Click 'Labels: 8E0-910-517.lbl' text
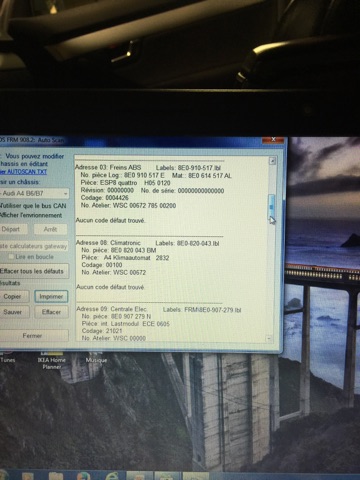The height and width of the screenshot is (480, 360). coord(188,168)
